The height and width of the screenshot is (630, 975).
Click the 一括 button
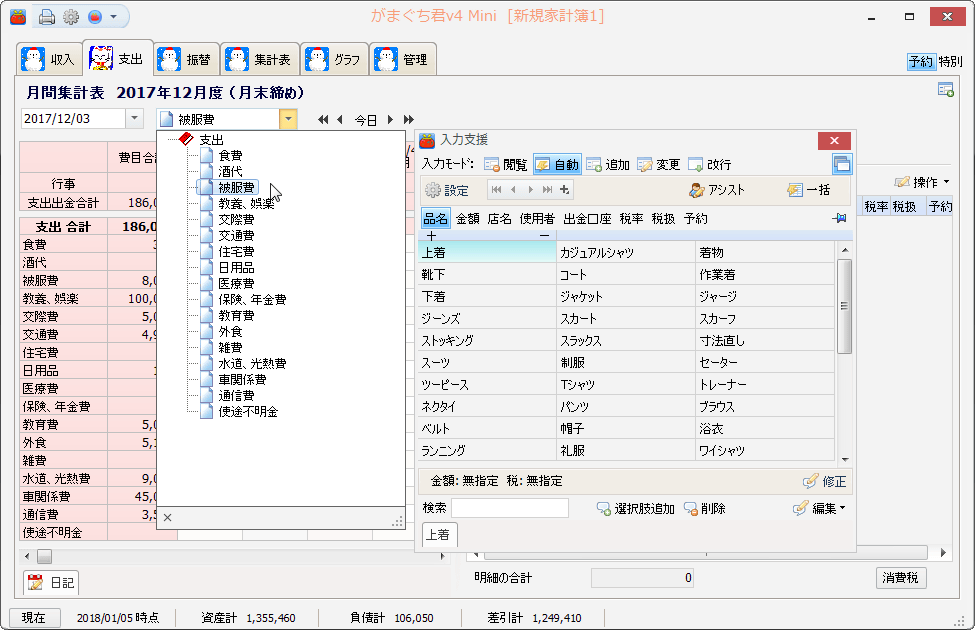[x=808, y=190]
